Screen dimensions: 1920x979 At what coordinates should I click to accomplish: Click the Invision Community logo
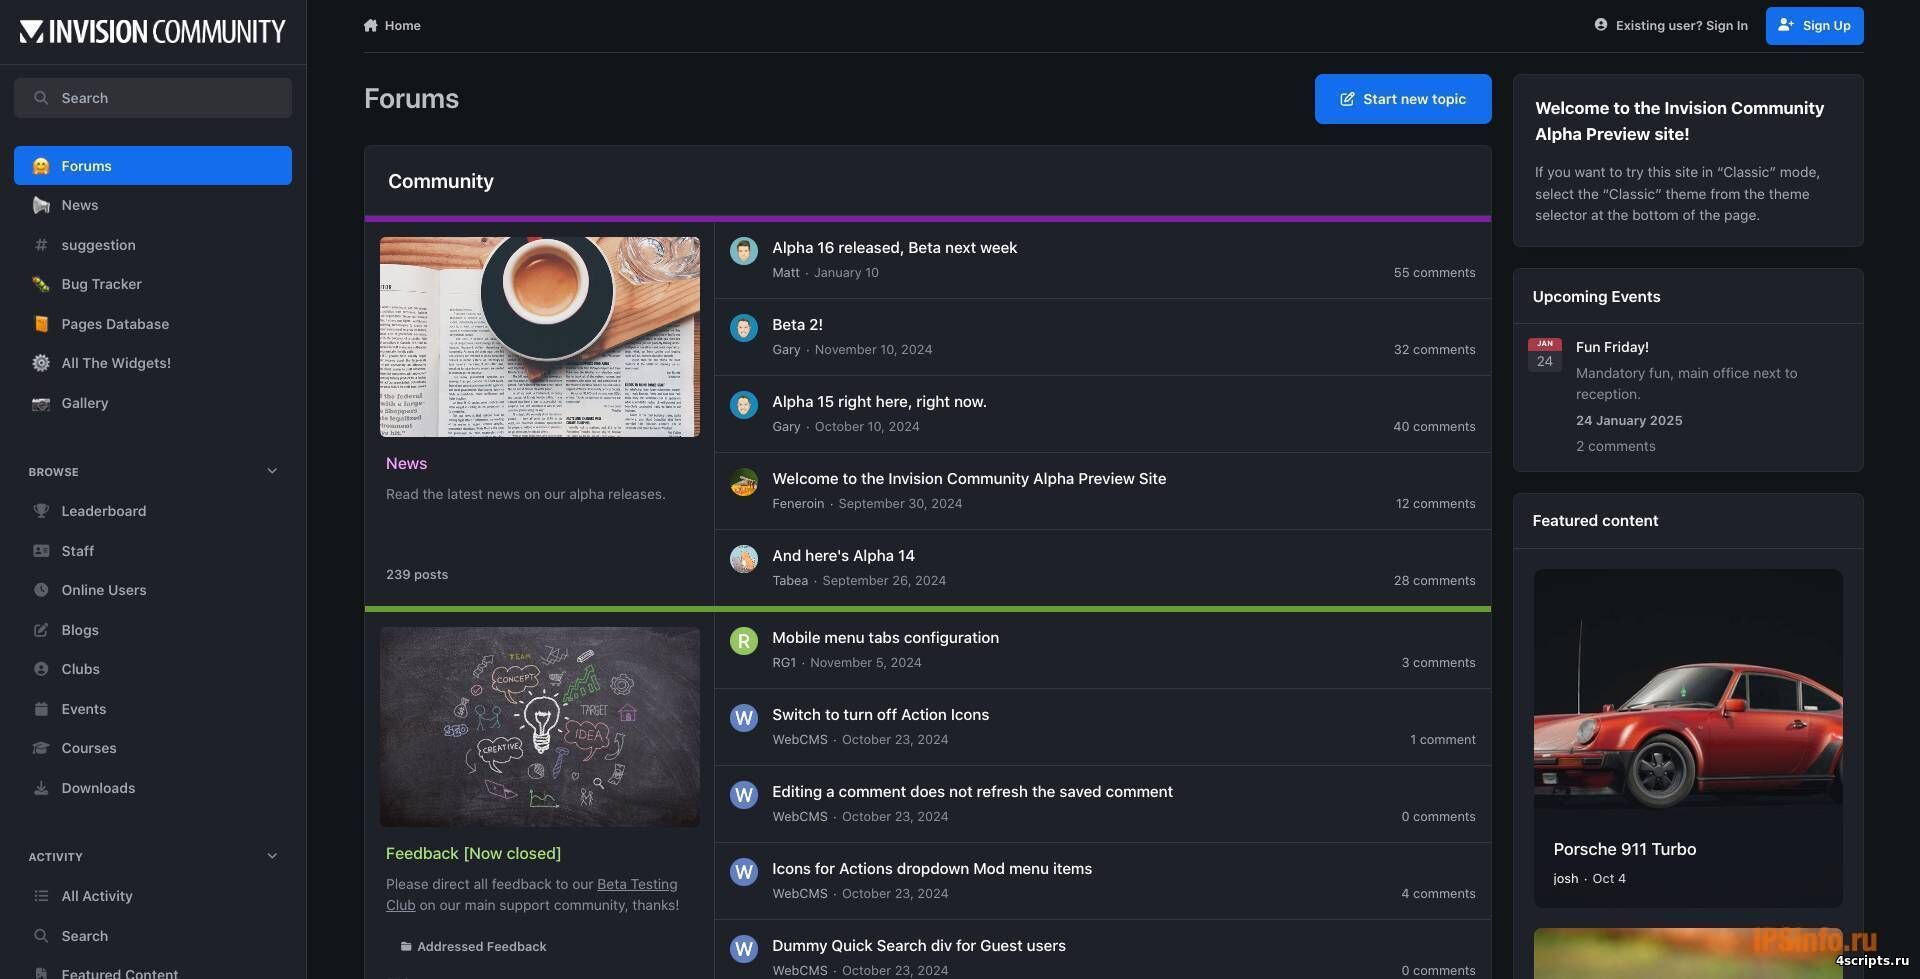tap(153, 32)
